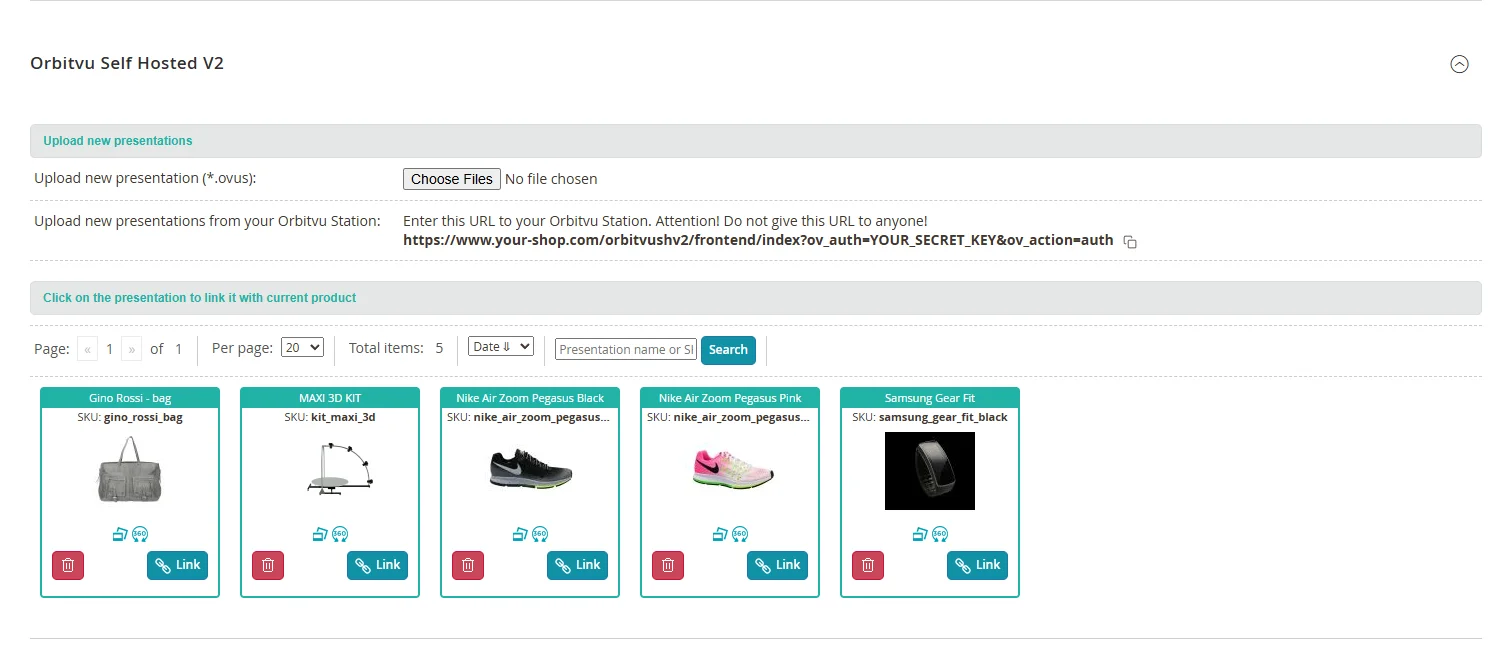Go to previous page arrow
The width and height of the screenshot is (1512, 671).
coord(88,349)
